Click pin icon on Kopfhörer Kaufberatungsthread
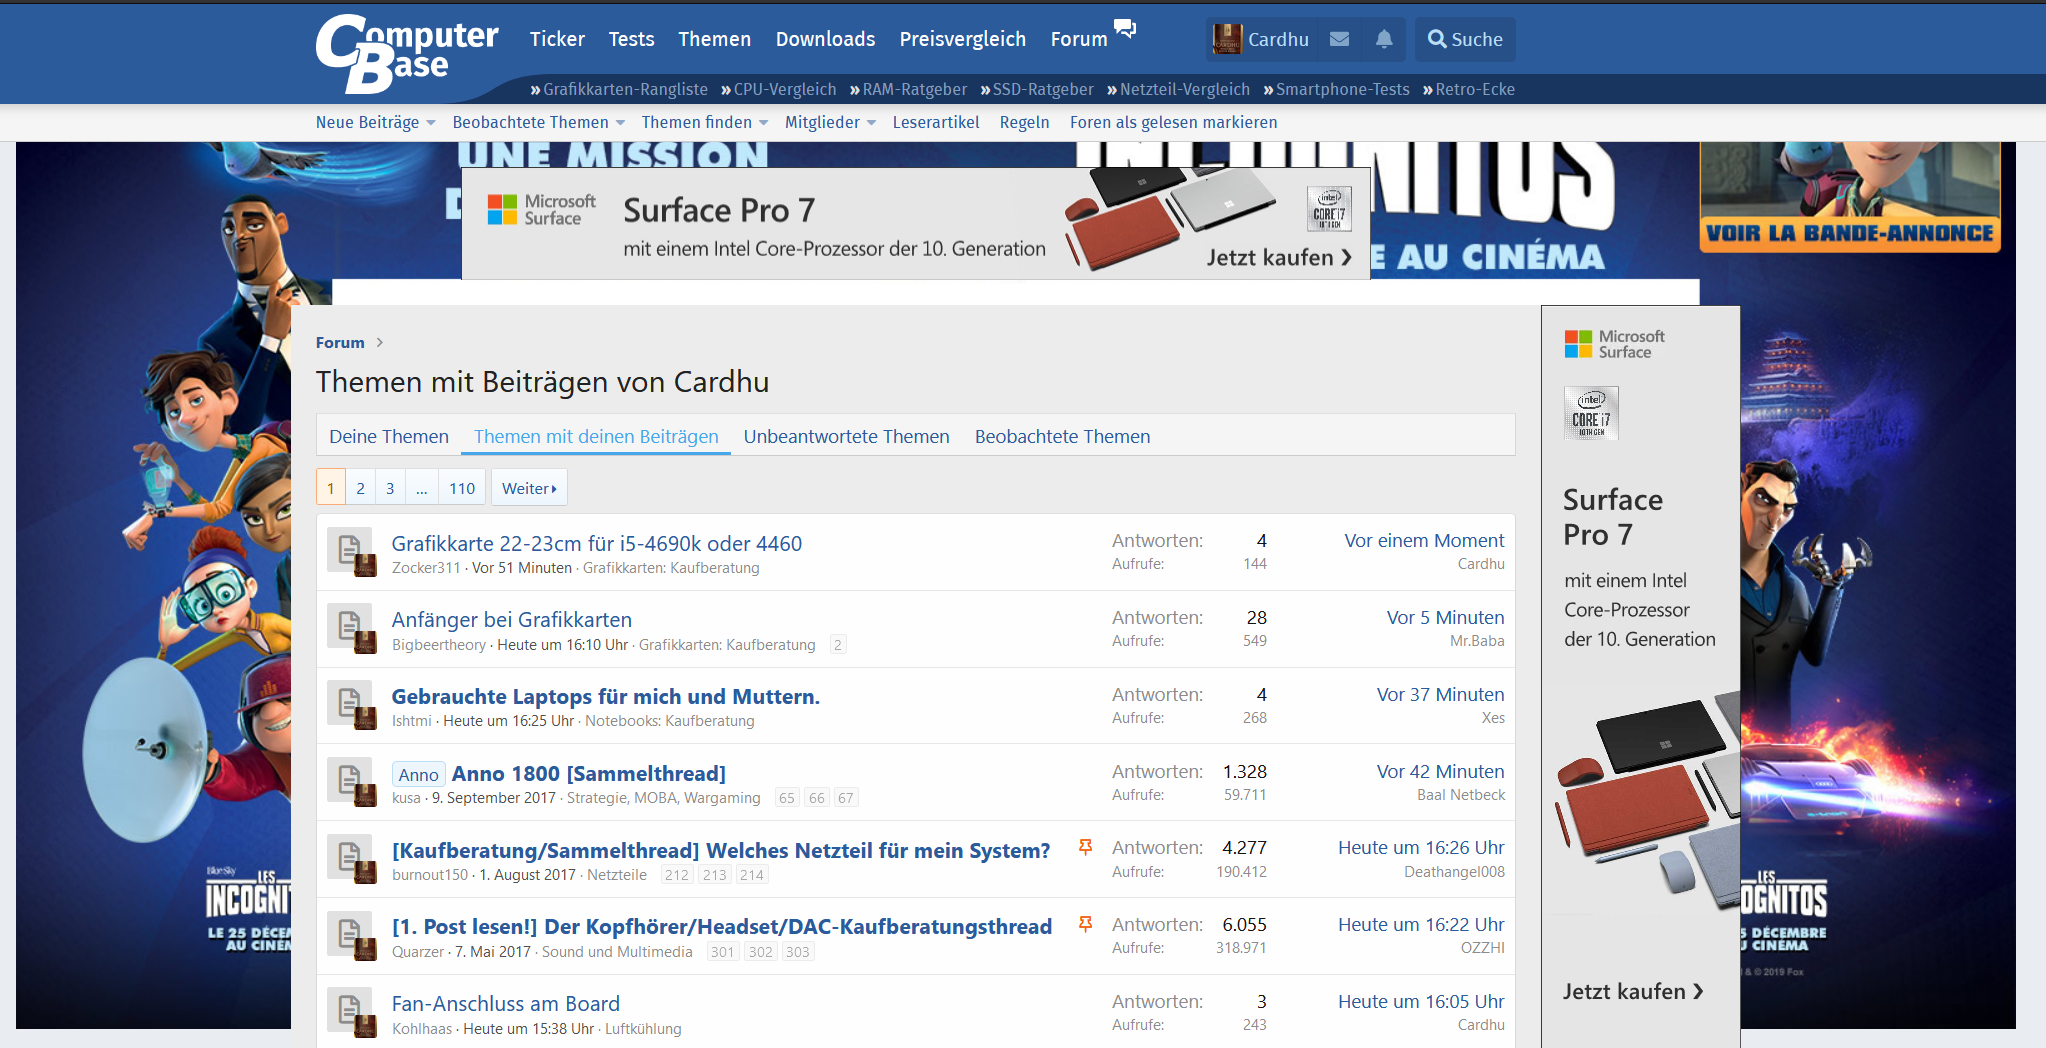Image resolution: width=2046 pixels, height=1048 pixels. [1085, 924]
